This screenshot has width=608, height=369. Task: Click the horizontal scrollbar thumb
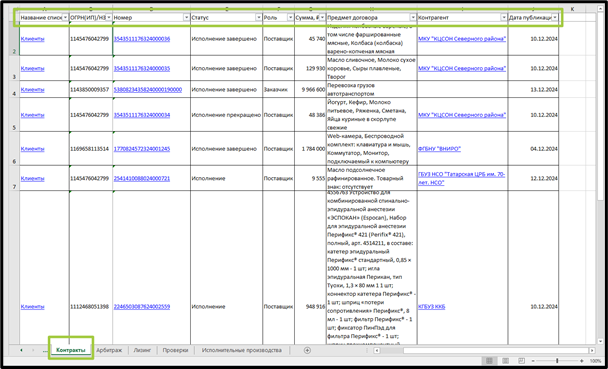pos(496,350)
